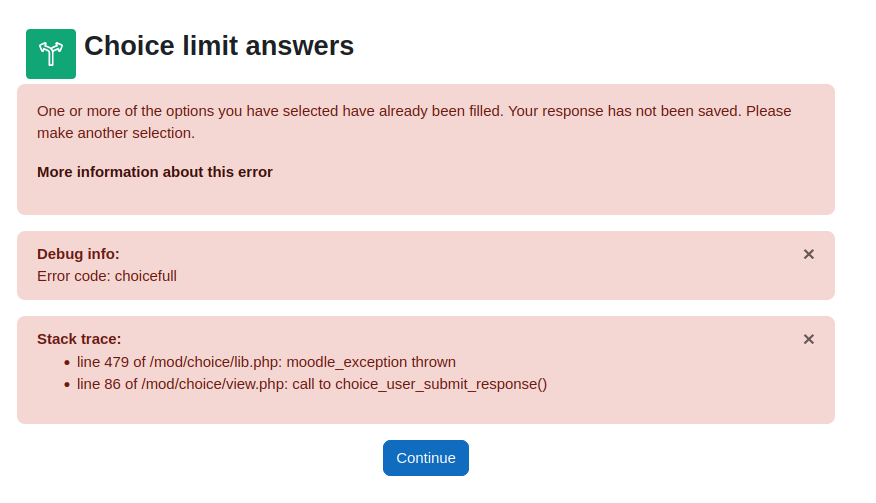Screen dimensions: 876x503
Task: Open More information about this error
Action: [155, 172]
